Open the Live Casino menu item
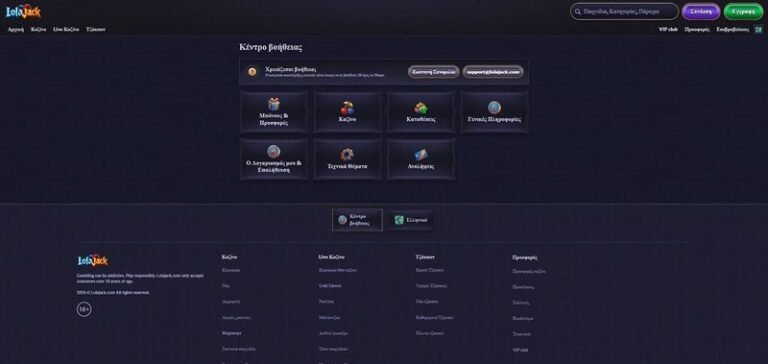The width and height of the screenshot is (768, 364). [x=66, y=29]
